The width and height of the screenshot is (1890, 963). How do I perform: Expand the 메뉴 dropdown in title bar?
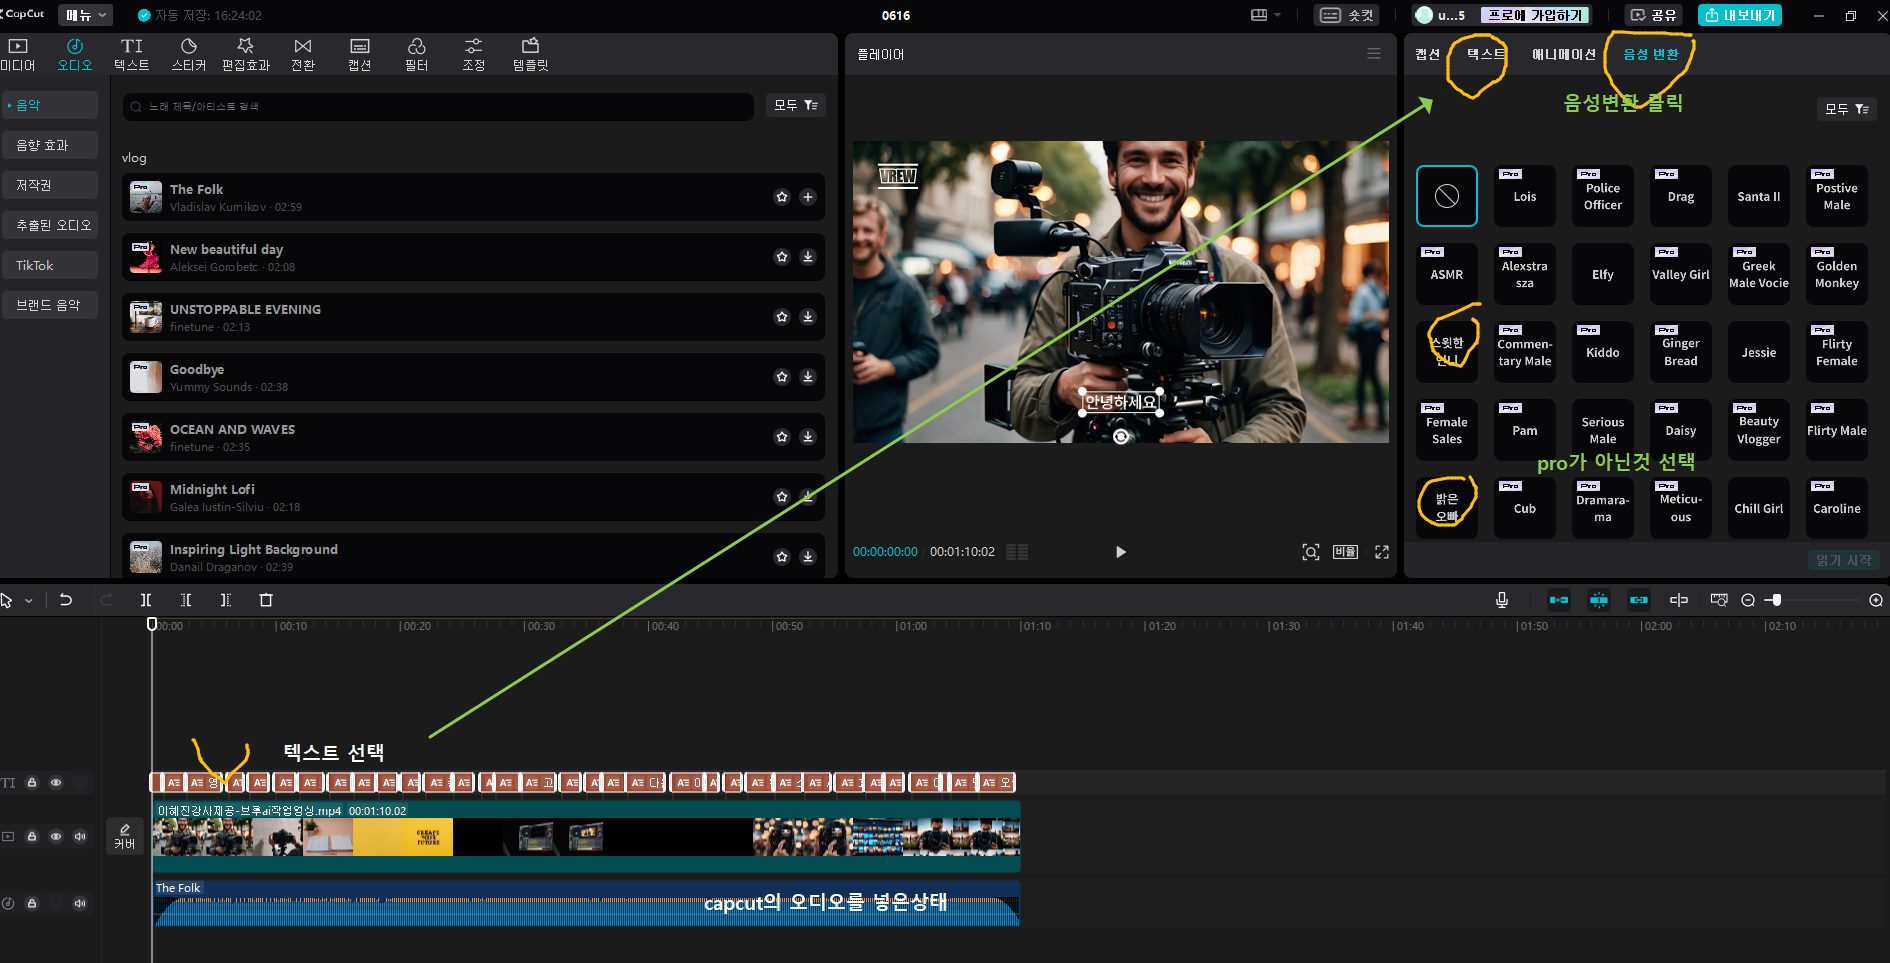(x=86, y=15)
